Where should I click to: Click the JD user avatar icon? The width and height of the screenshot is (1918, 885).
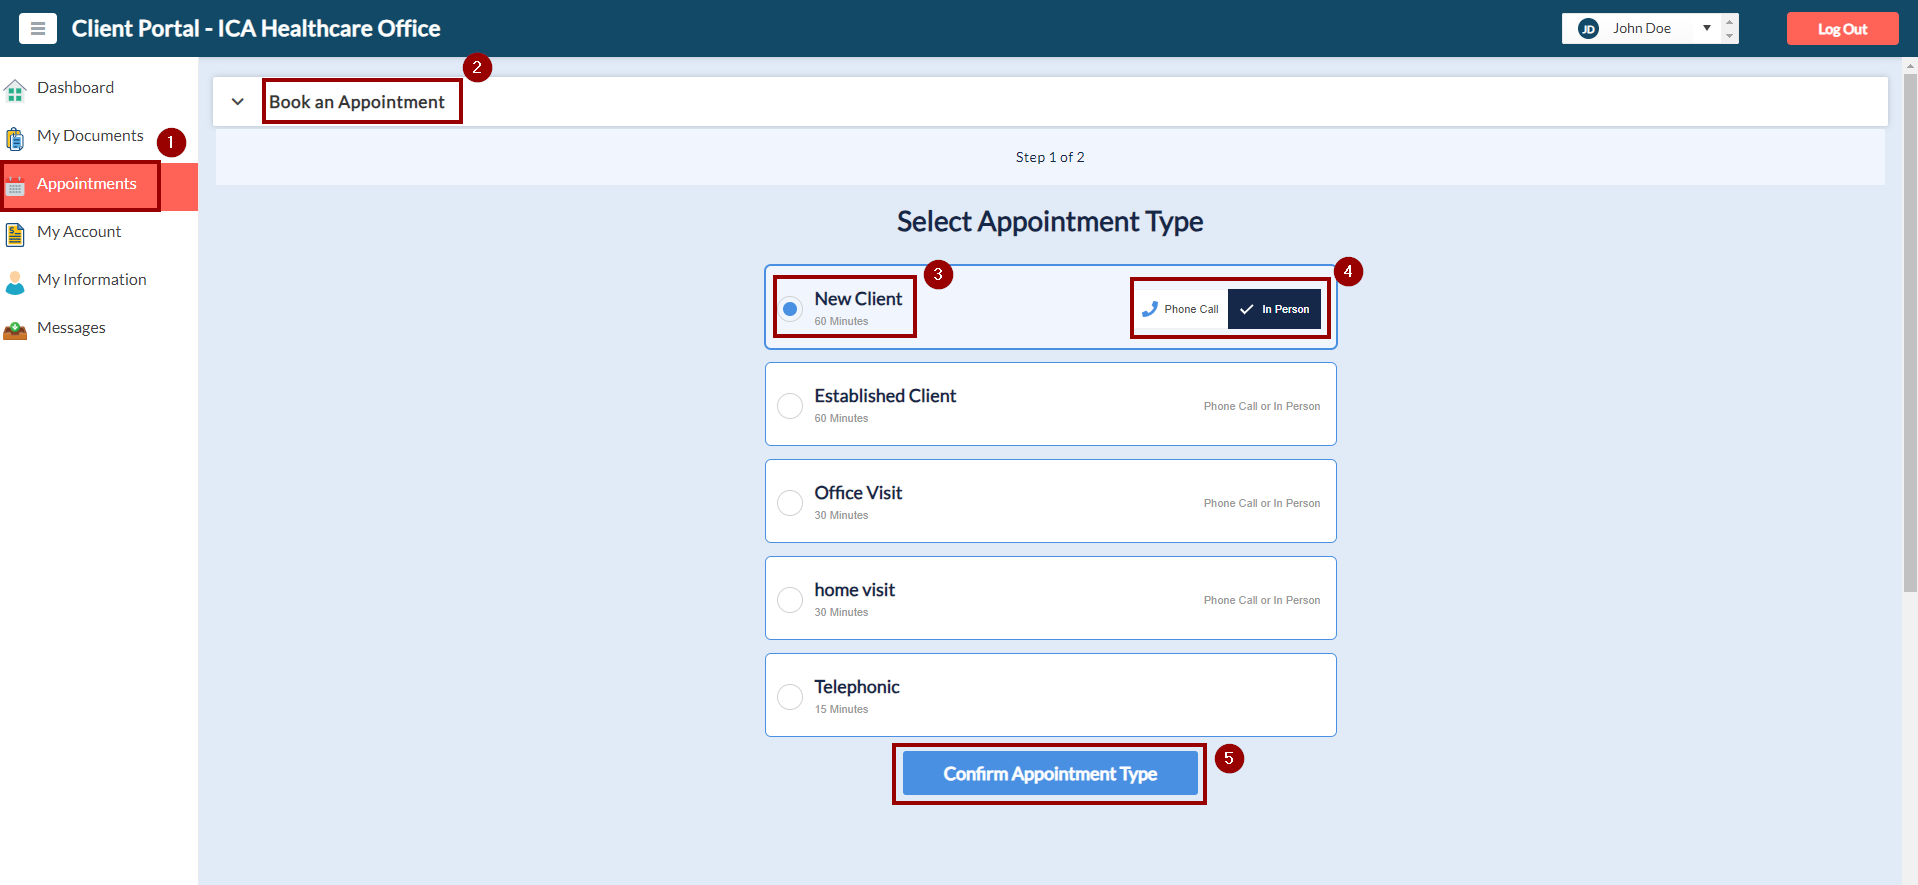(1588, 29)
